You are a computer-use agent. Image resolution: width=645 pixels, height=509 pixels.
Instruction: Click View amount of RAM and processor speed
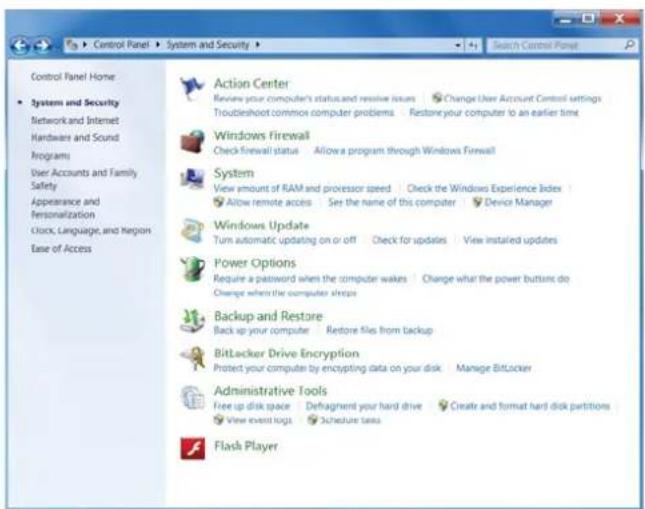pyautogui.click(x=302, y=188)
